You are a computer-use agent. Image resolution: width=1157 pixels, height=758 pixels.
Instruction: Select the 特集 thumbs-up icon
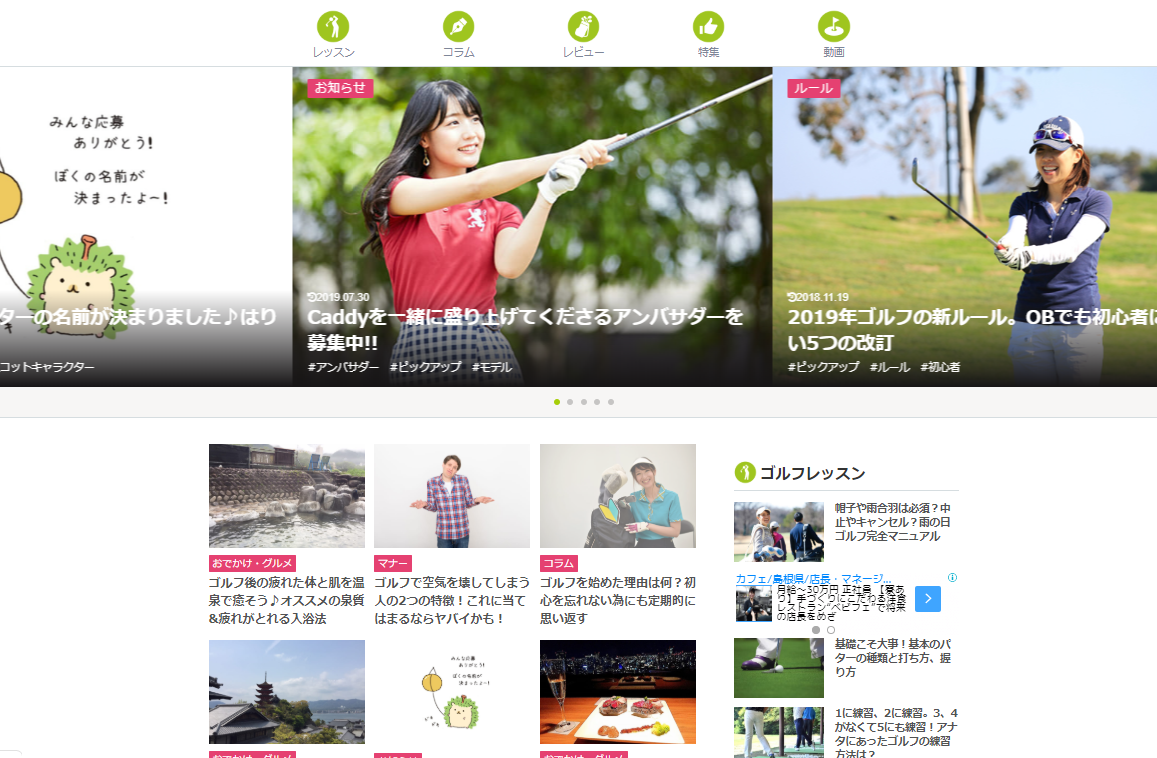pos(708,27)
